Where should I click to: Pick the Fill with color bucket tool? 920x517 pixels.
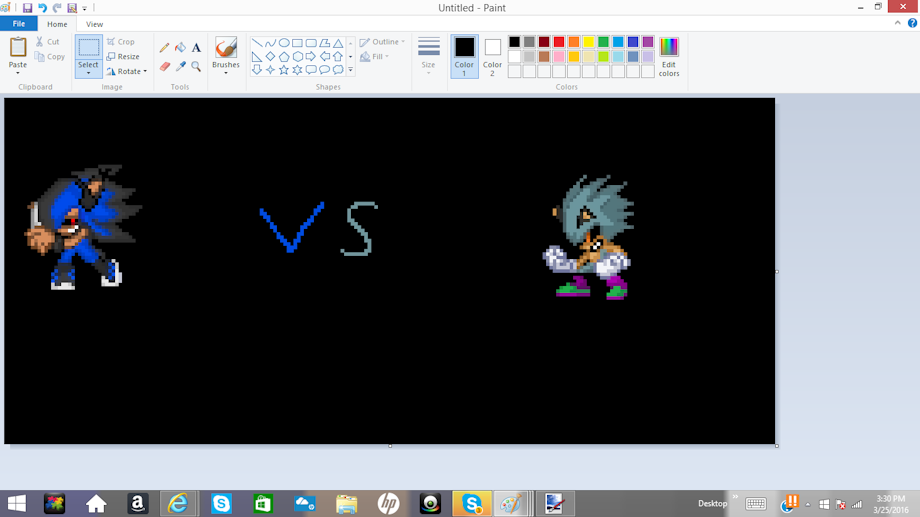point(180,47)
